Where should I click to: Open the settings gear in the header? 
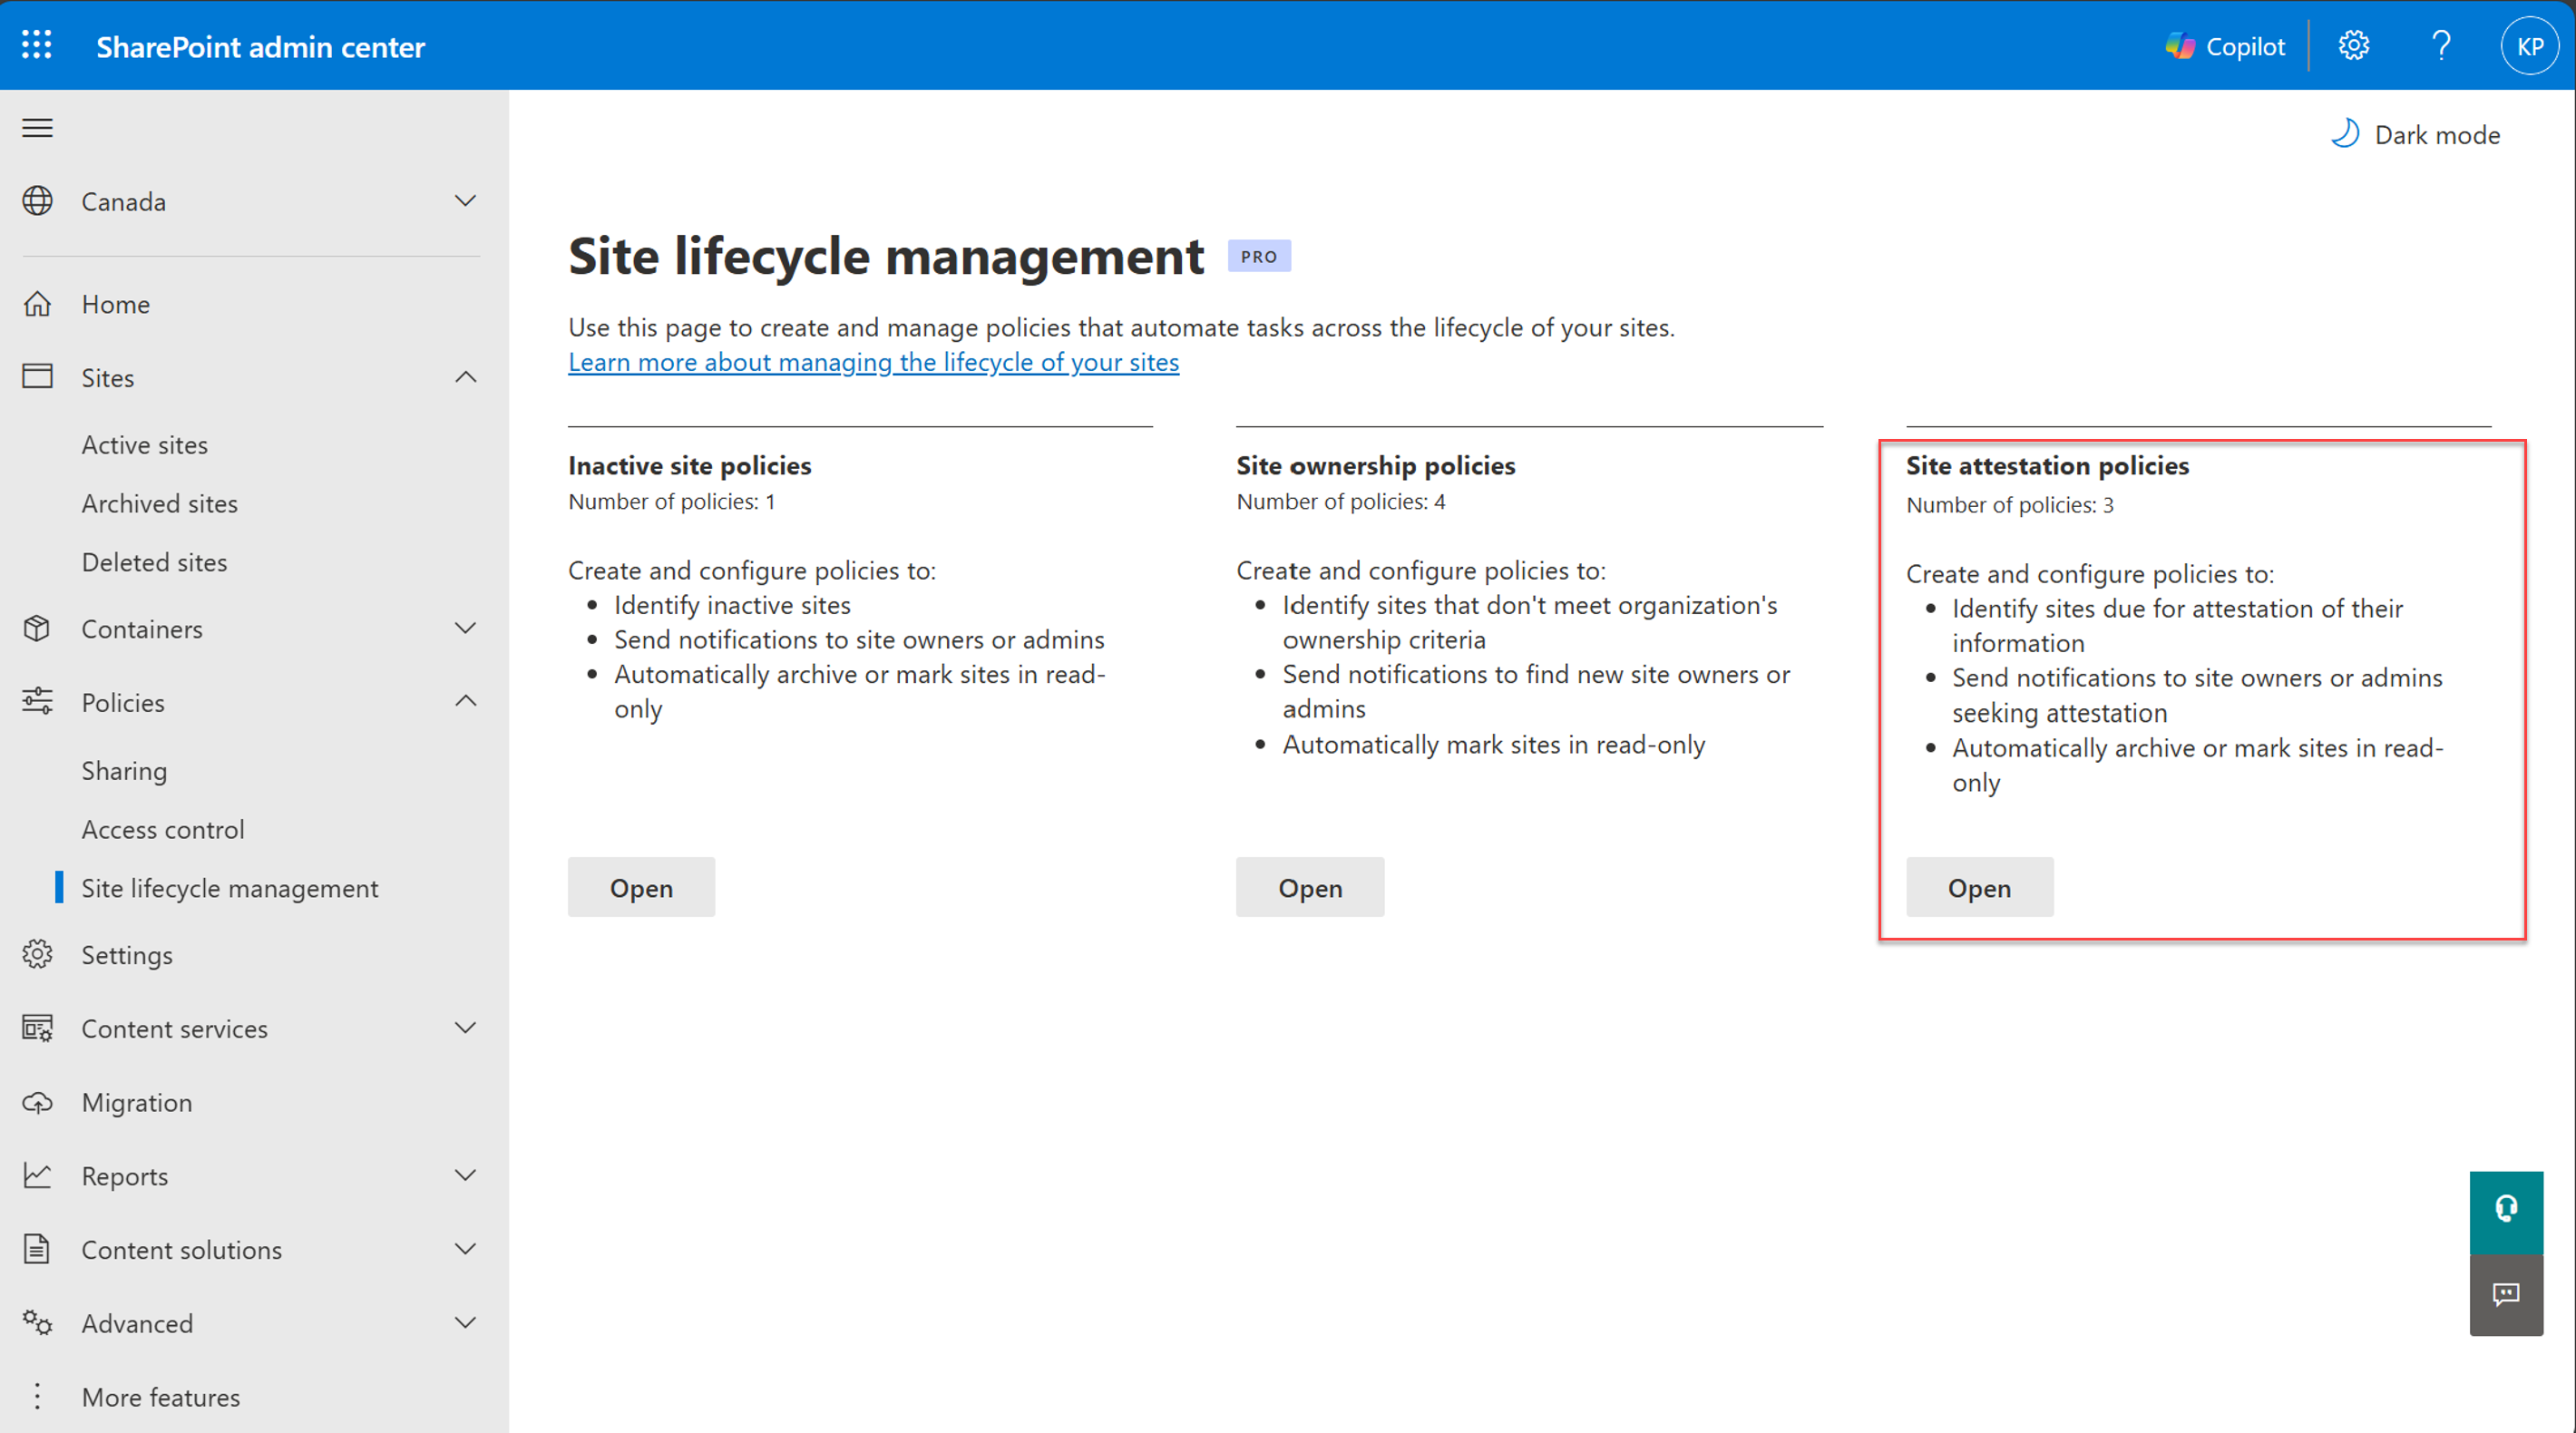(x=2354, y=45)
